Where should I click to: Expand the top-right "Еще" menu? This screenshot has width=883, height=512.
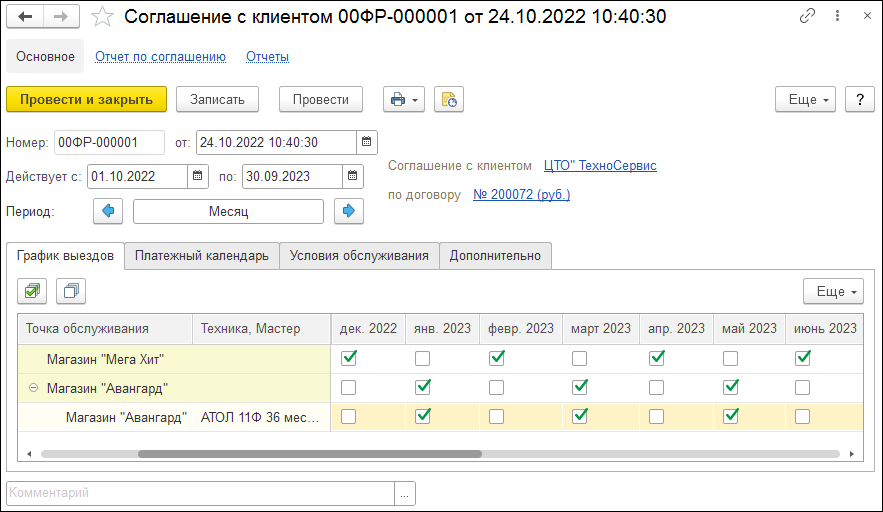pyautogui.click(x=809, y=99)
